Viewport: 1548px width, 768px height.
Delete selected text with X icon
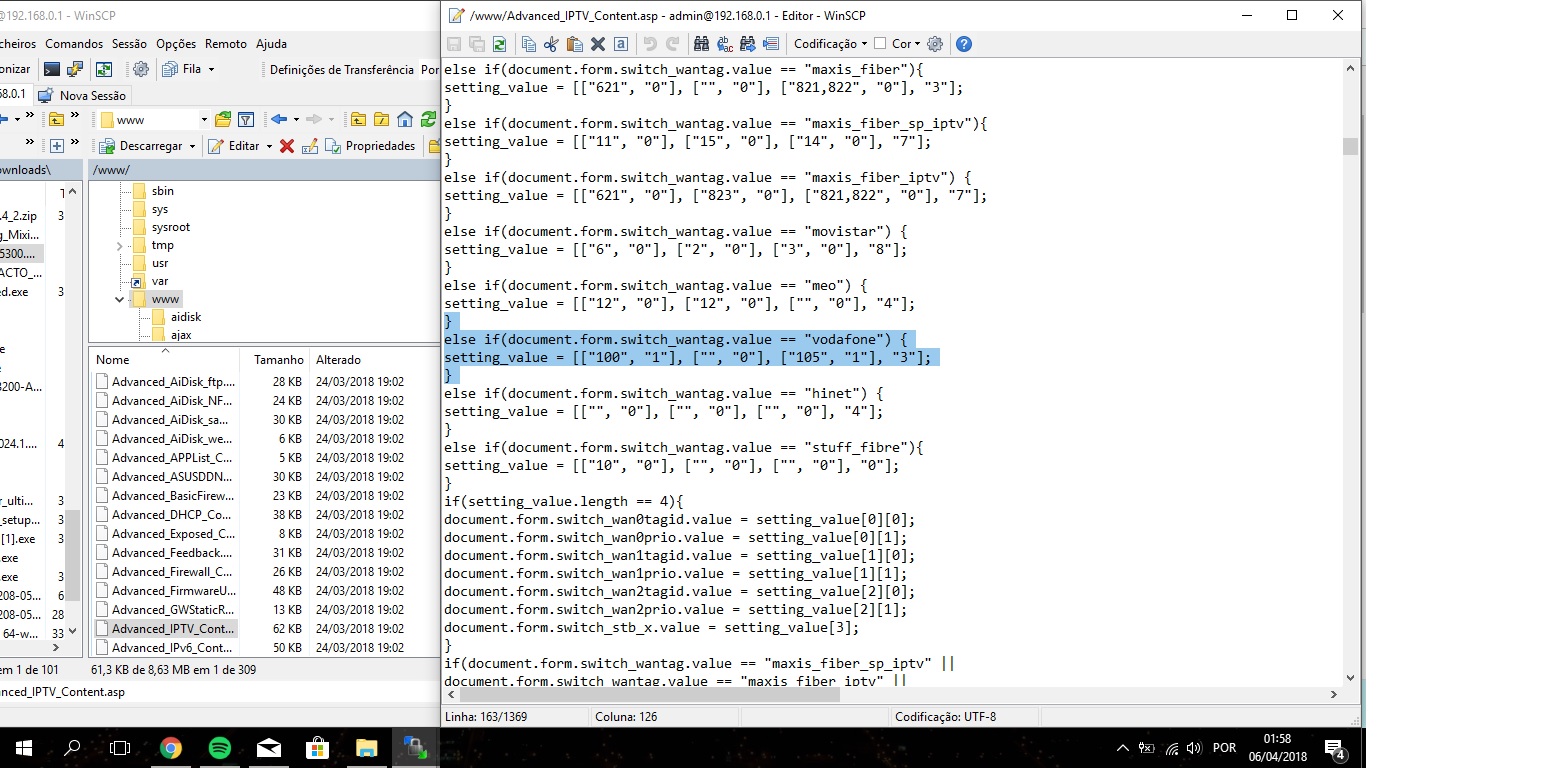click(598, 44)
